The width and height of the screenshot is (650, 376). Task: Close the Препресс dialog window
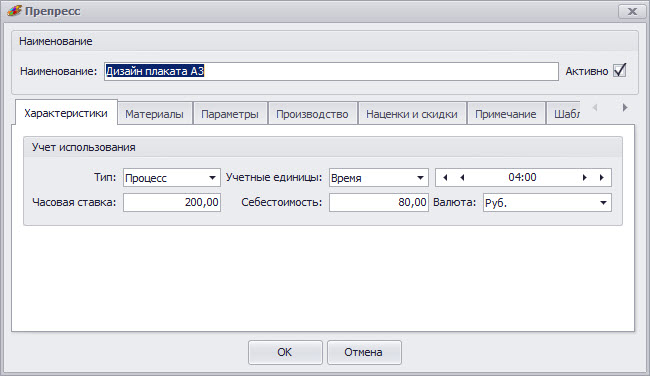pyautogui.click(x=632, y=11)
